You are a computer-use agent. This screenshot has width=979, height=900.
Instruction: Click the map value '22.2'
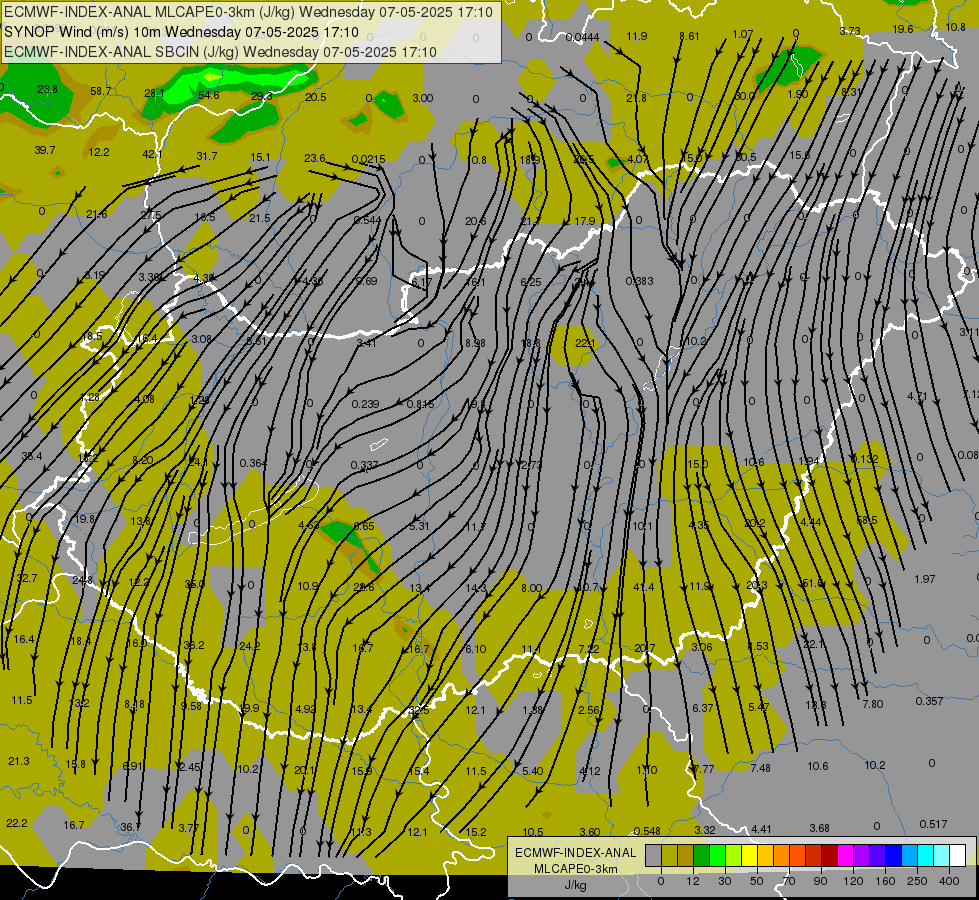(17, 823)
